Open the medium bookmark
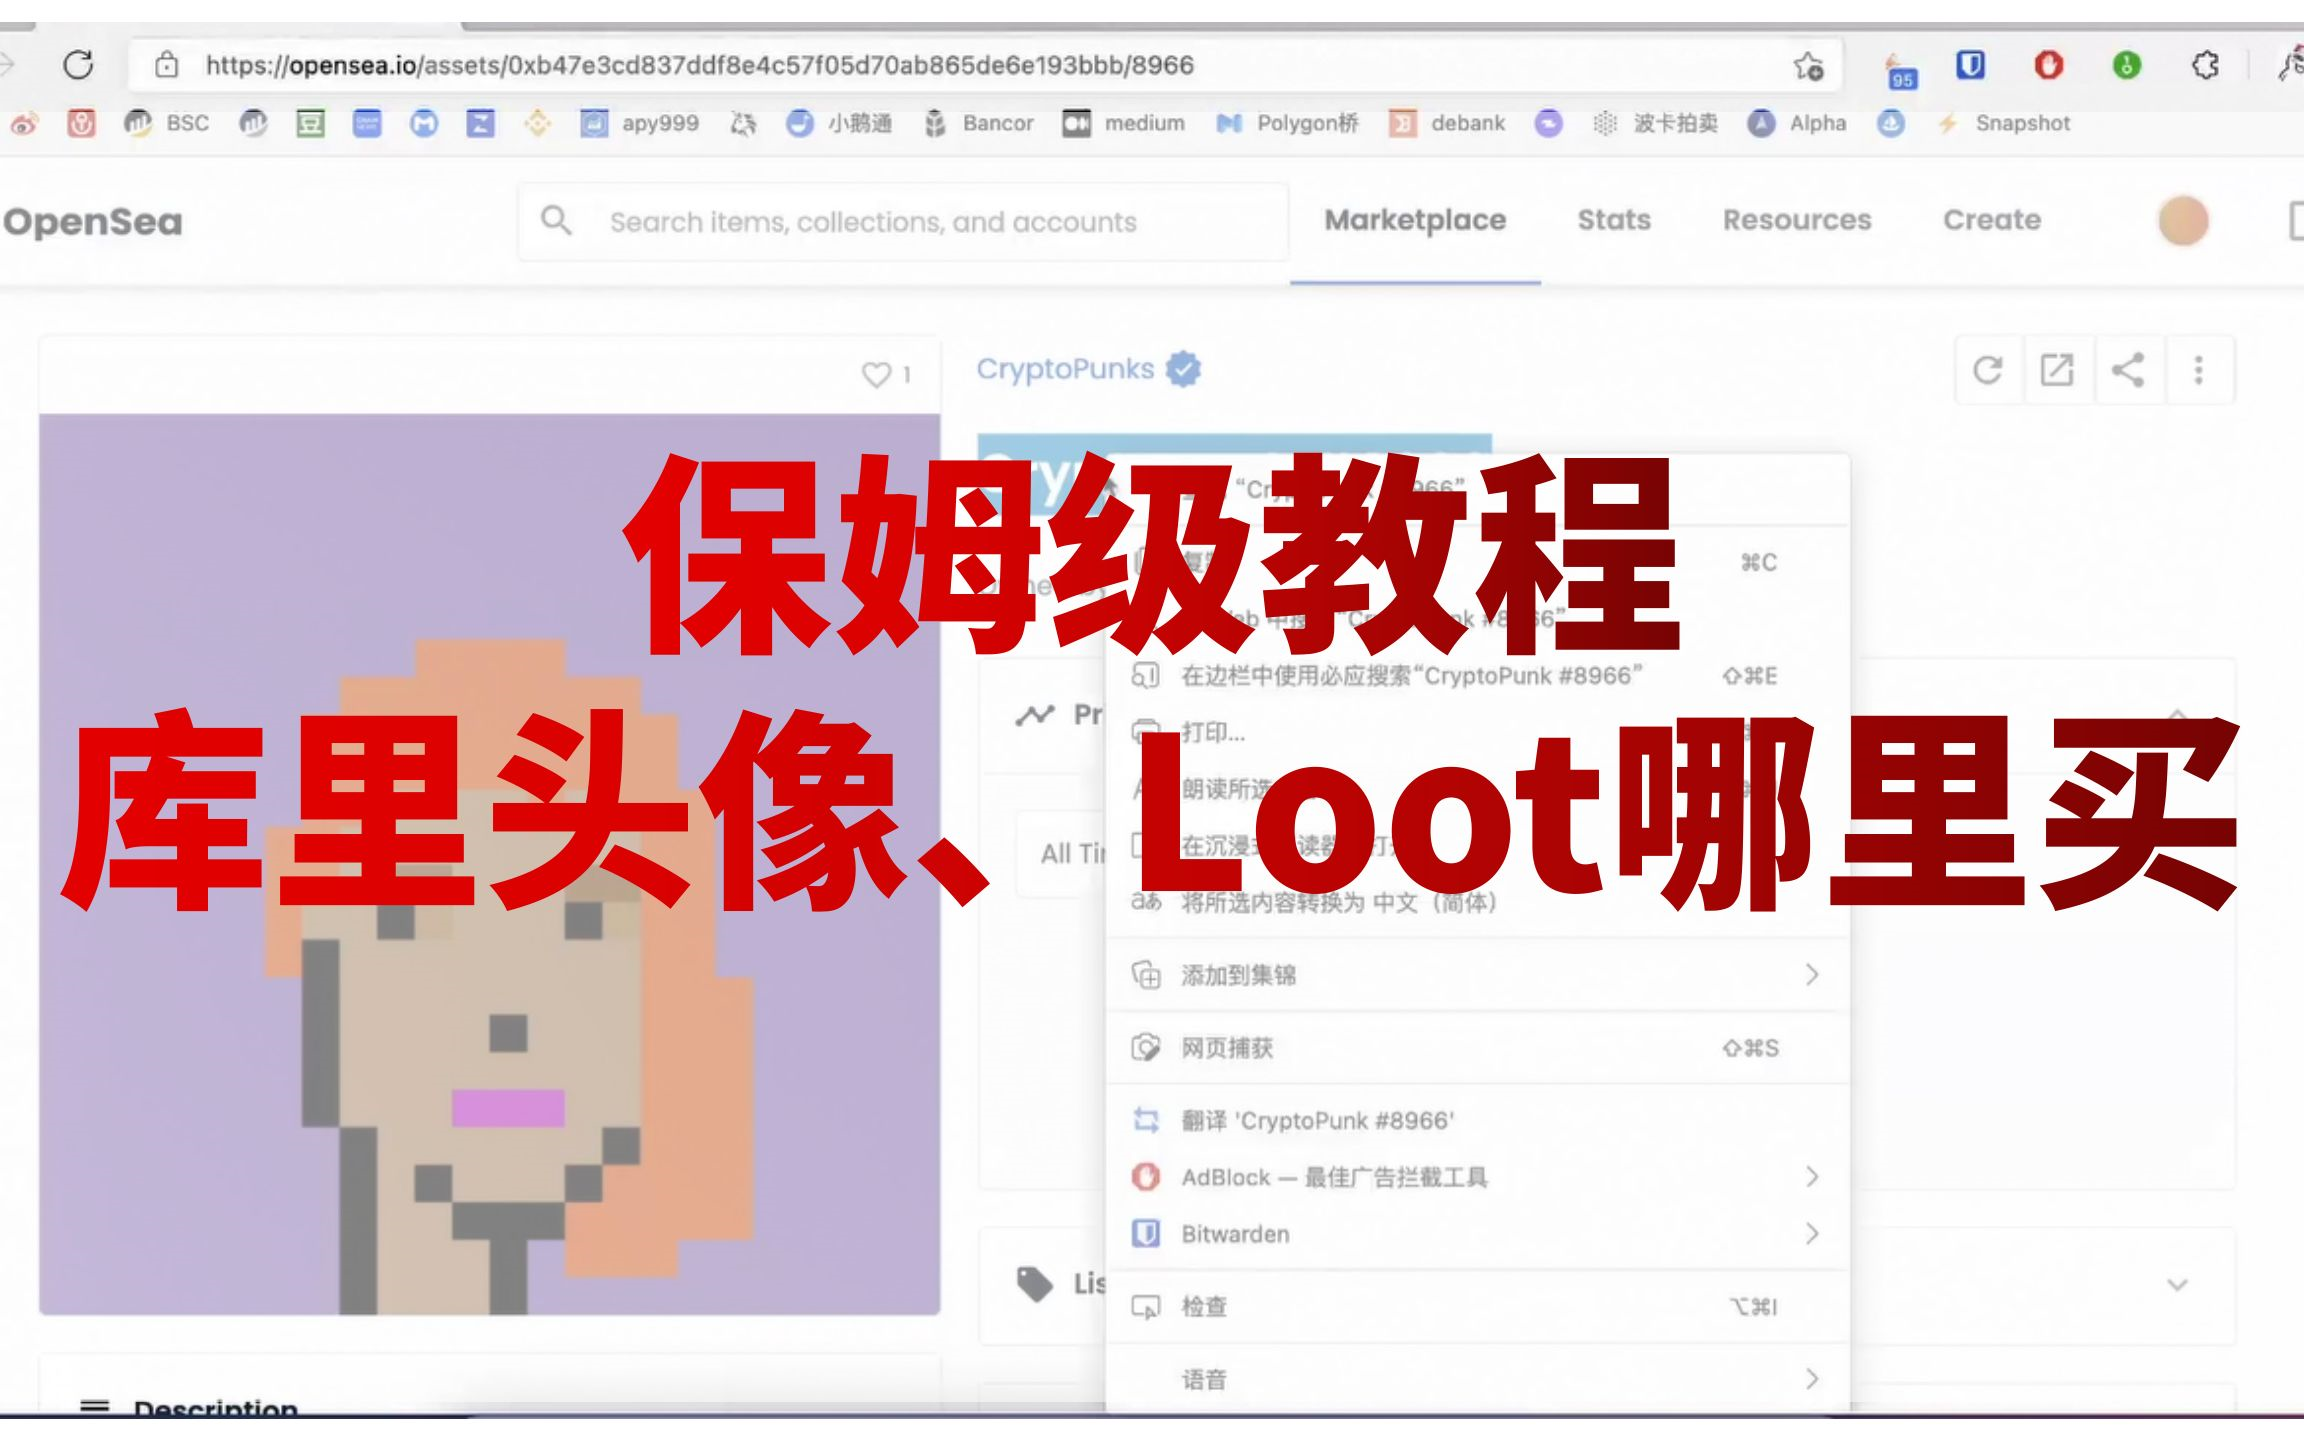The width and height of the screenshot is (2304, 1440). (x=1124, y=123)
